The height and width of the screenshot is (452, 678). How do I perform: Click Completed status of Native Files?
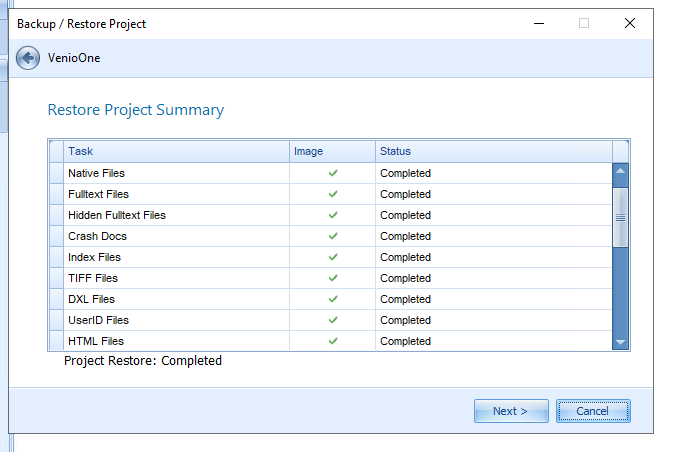(406, 173)
